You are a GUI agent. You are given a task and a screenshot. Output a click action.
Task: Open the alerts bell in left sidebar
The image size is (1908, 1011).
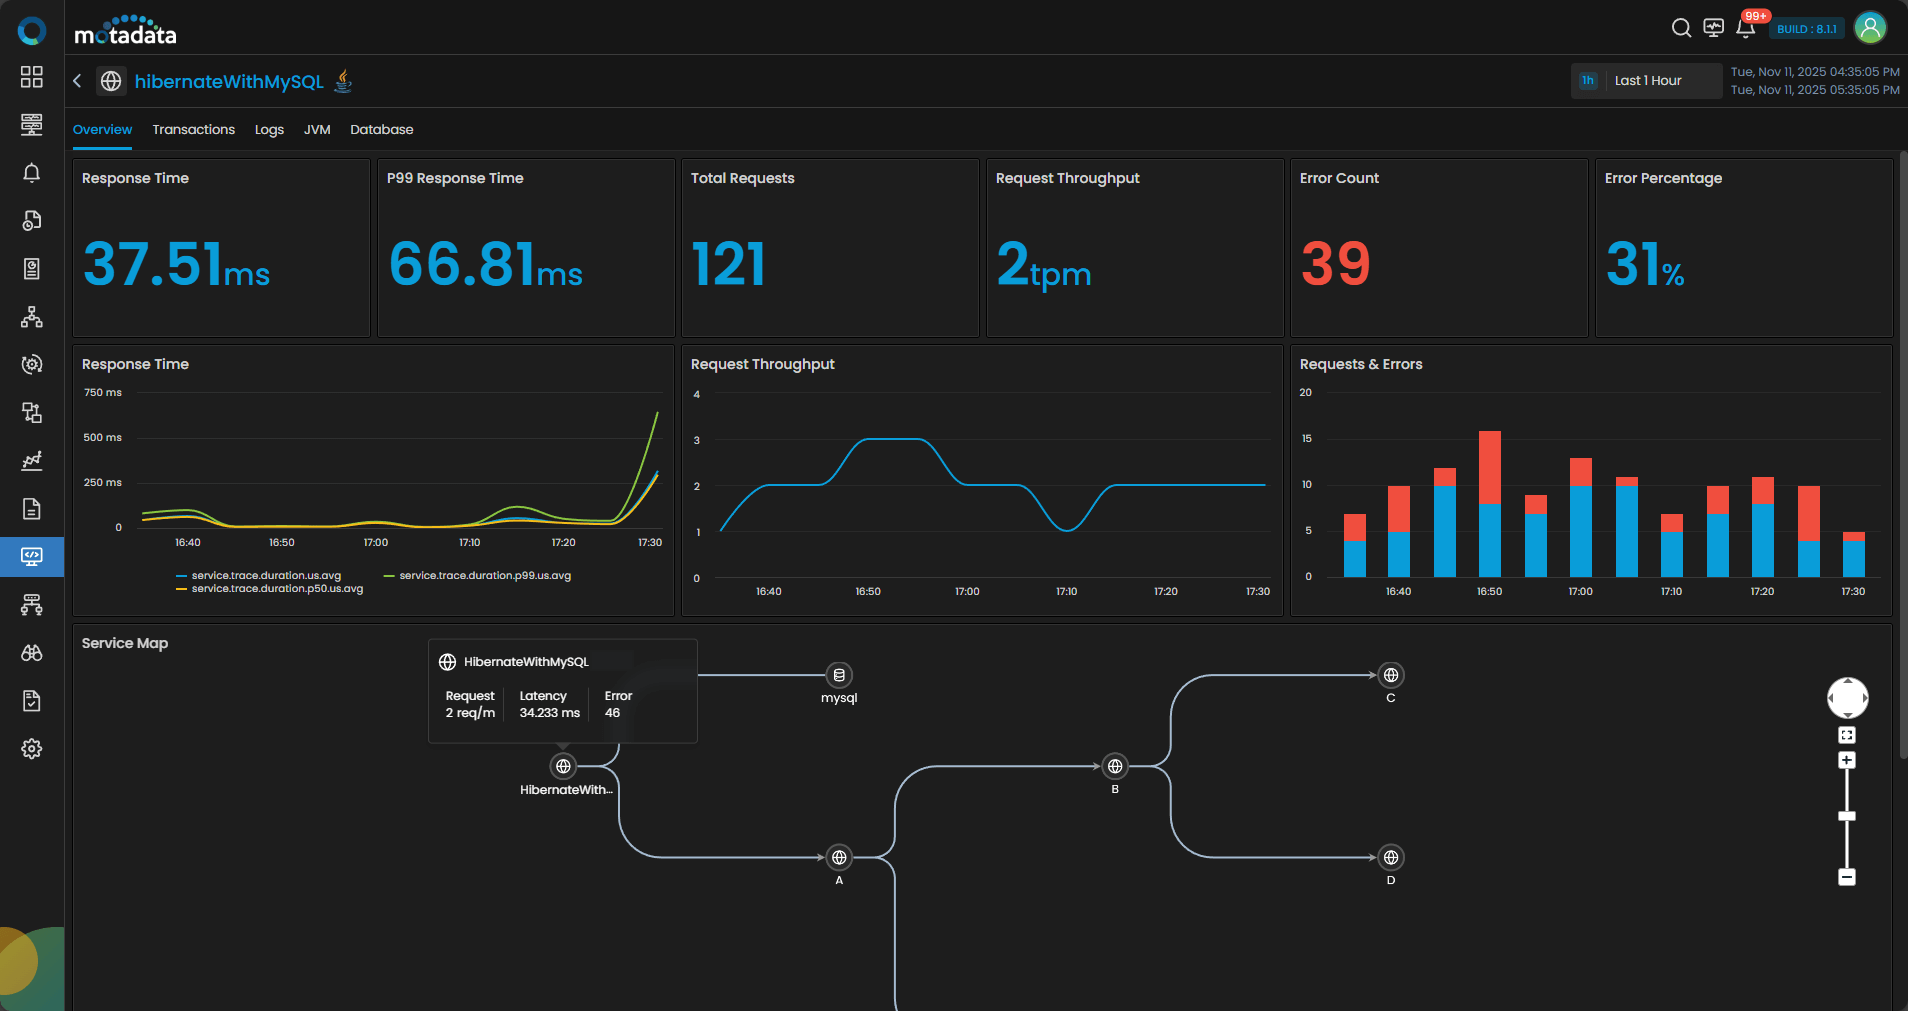(32, 173)
